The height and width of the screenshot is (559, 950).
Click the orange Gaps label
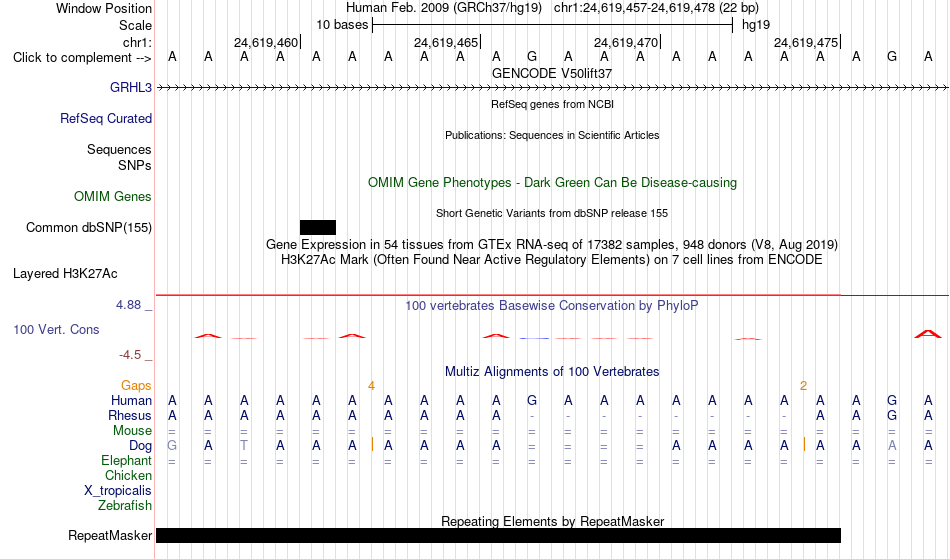pyautogui.click(x=136, y=385)
